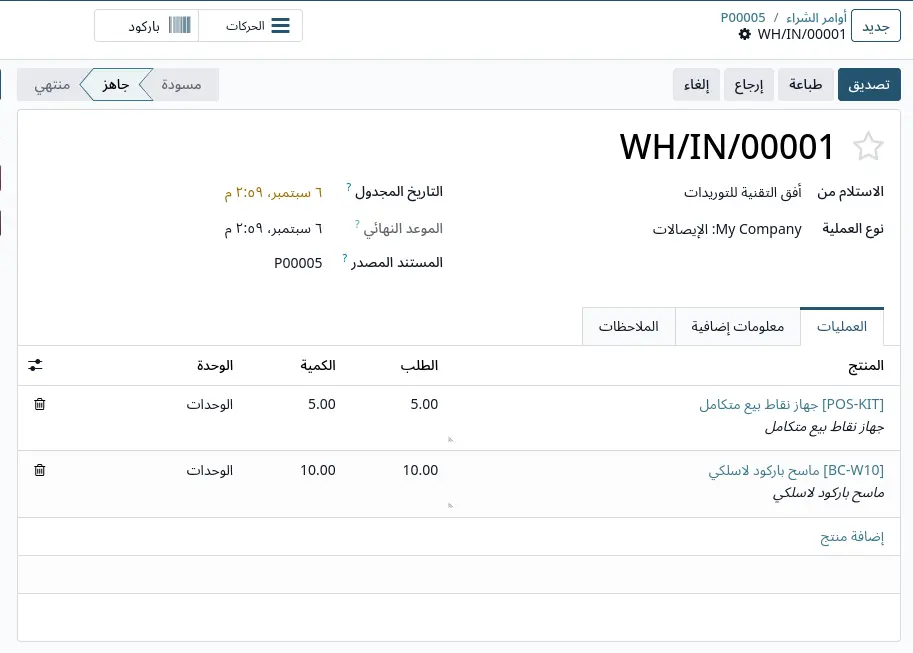Show help tooltip for المستند المصدر
The height and width of the screenshot is (653, 913).
[x=345, y=258]
